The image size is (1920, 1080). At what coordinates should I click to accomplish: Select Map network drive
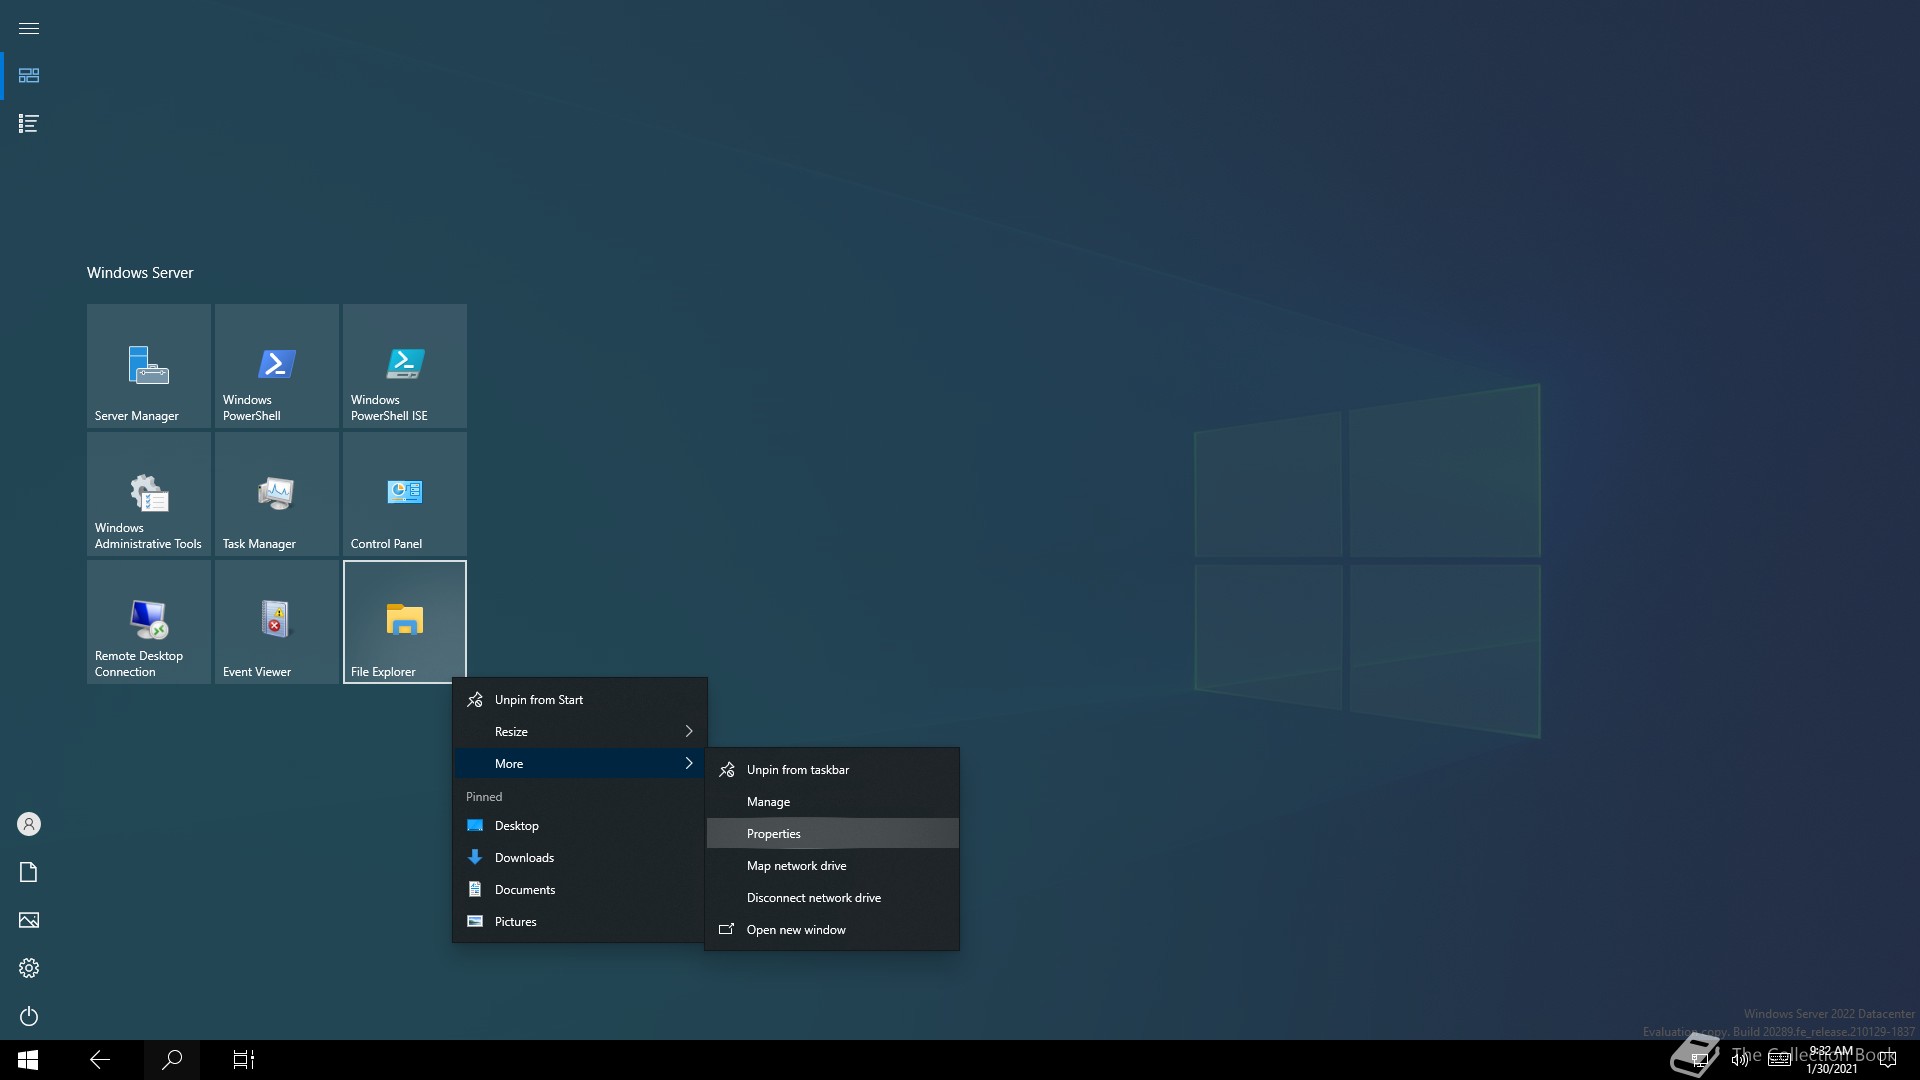point(832,866)
